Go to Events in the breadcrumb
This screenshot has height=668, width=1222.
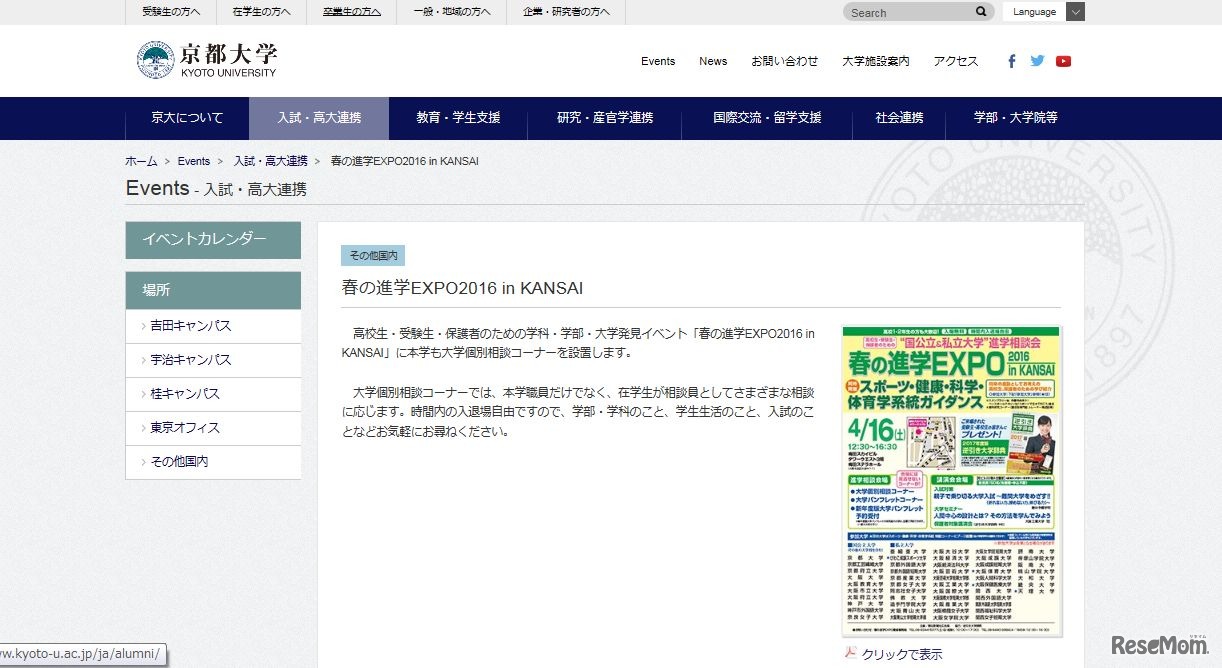[x=194, y=161]
